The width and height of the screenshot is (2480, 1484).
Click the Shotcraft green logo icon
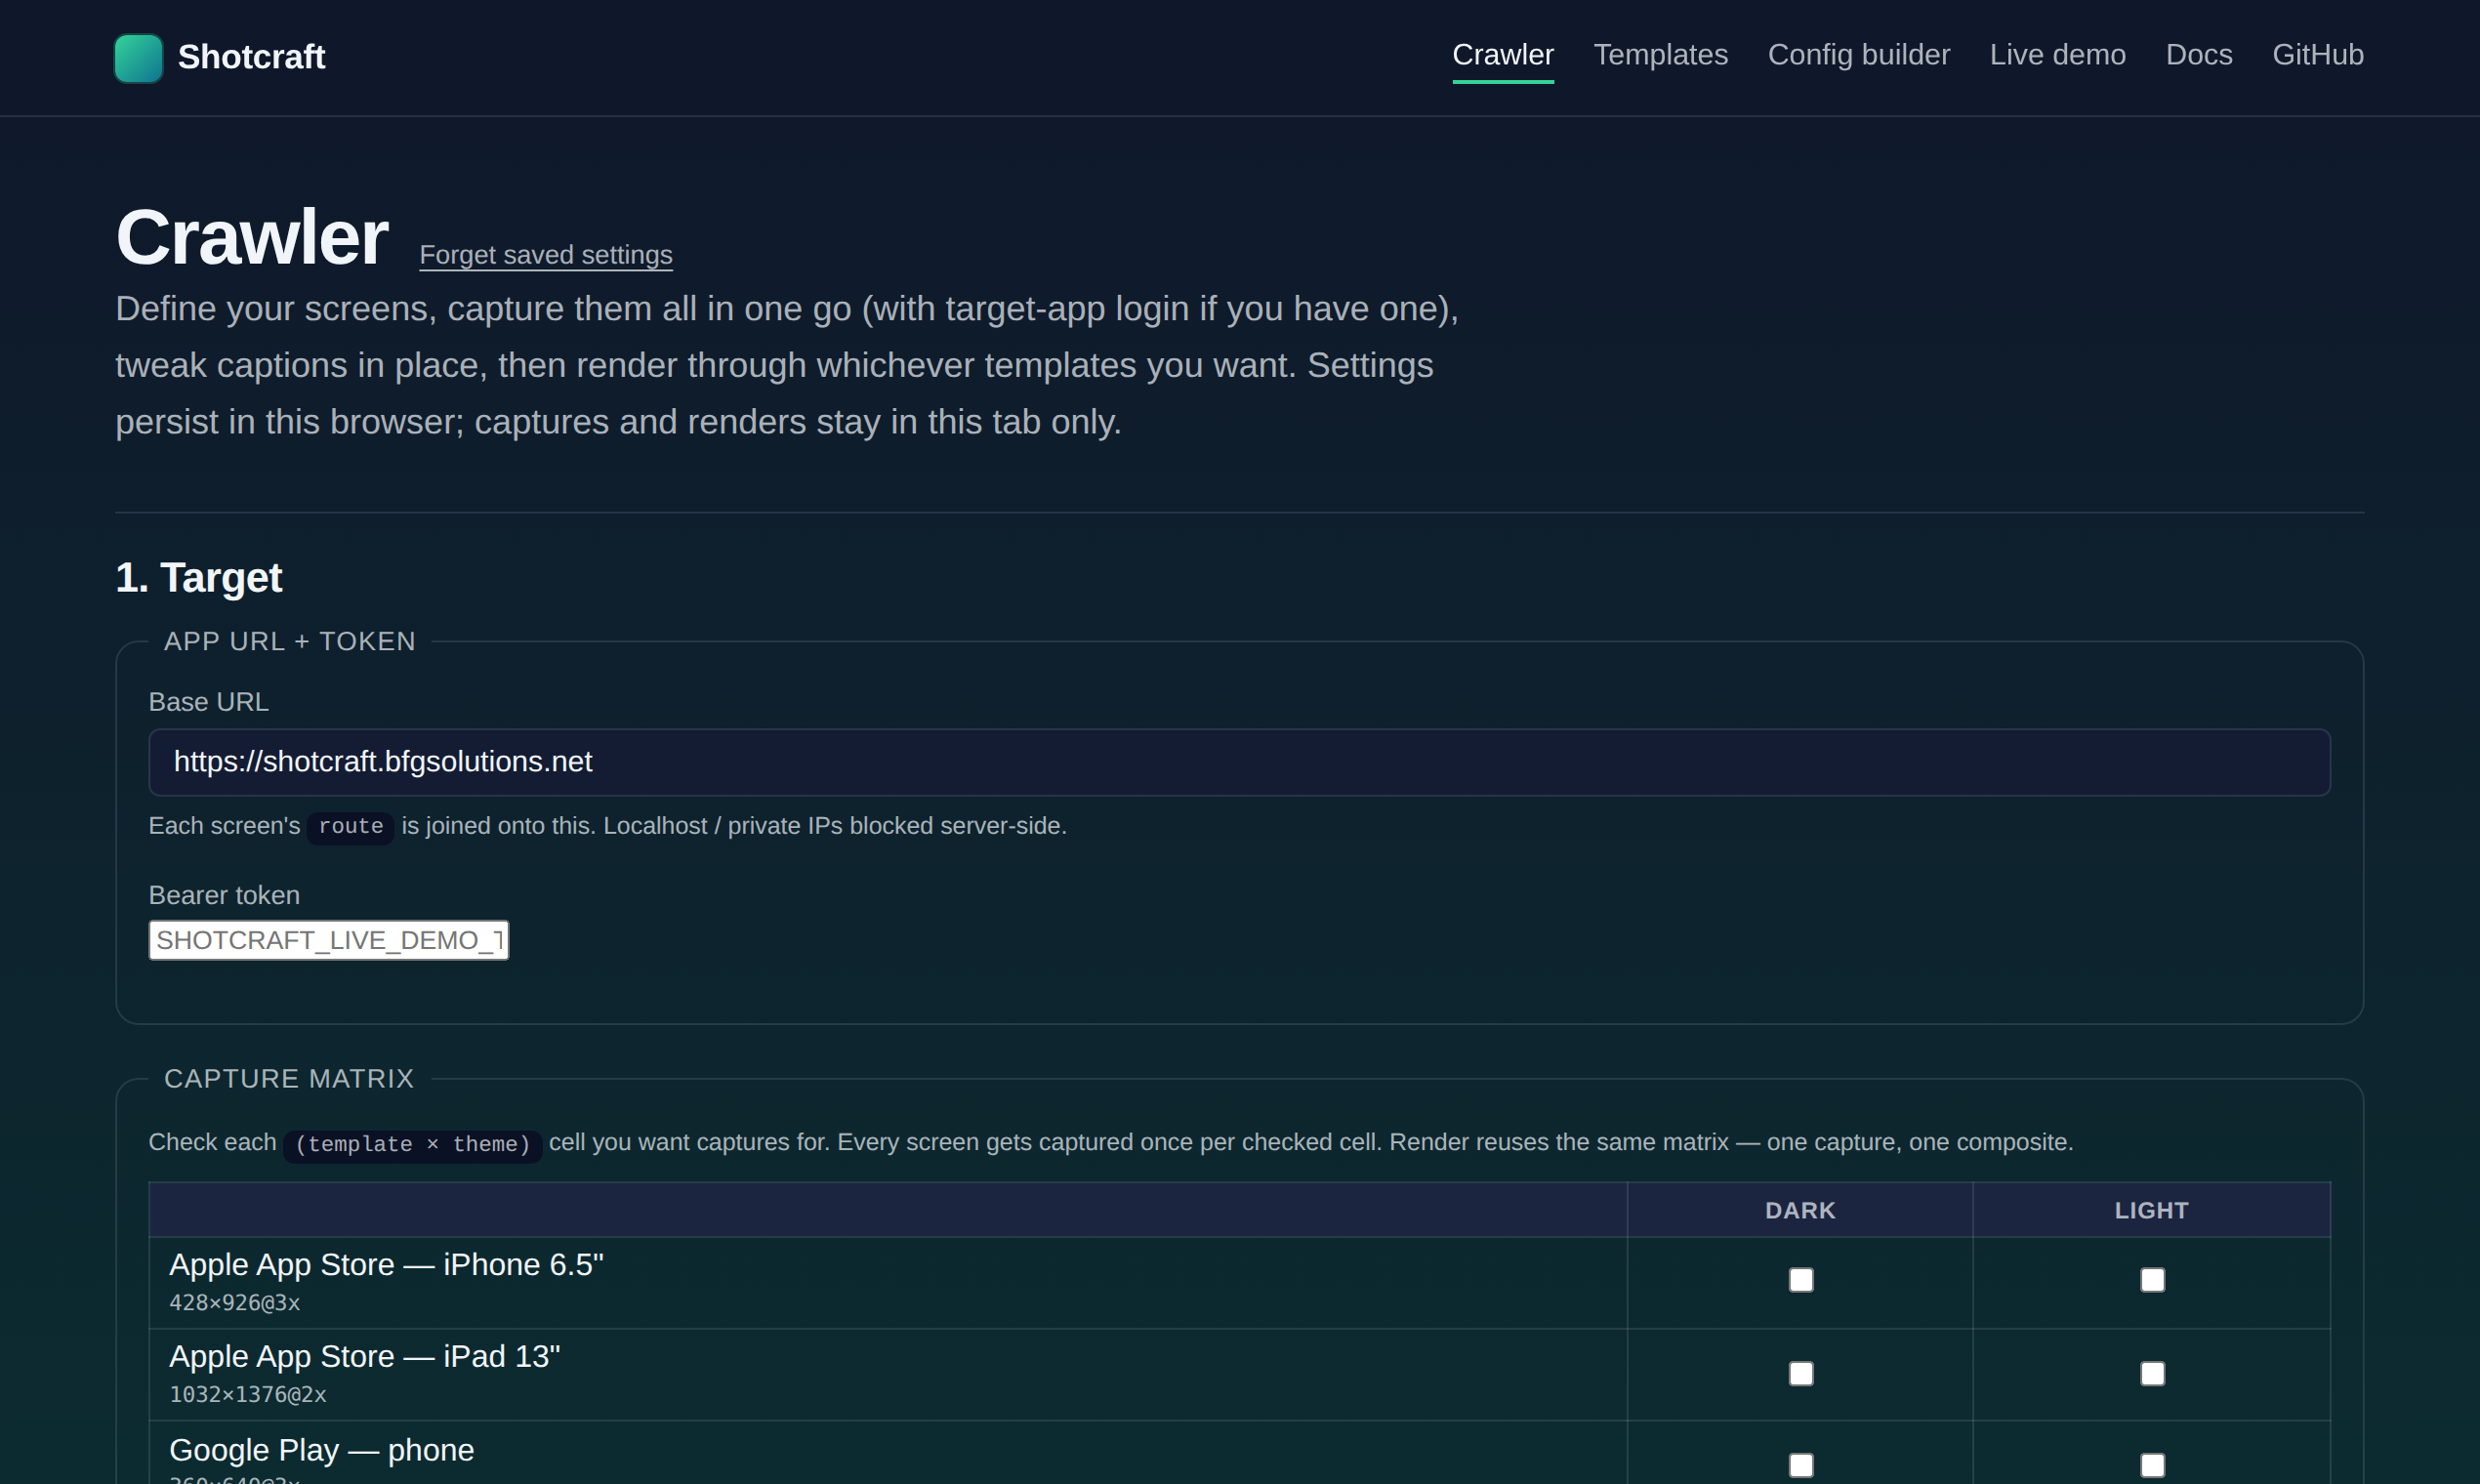pyautogui.click(x=139, y=58)
